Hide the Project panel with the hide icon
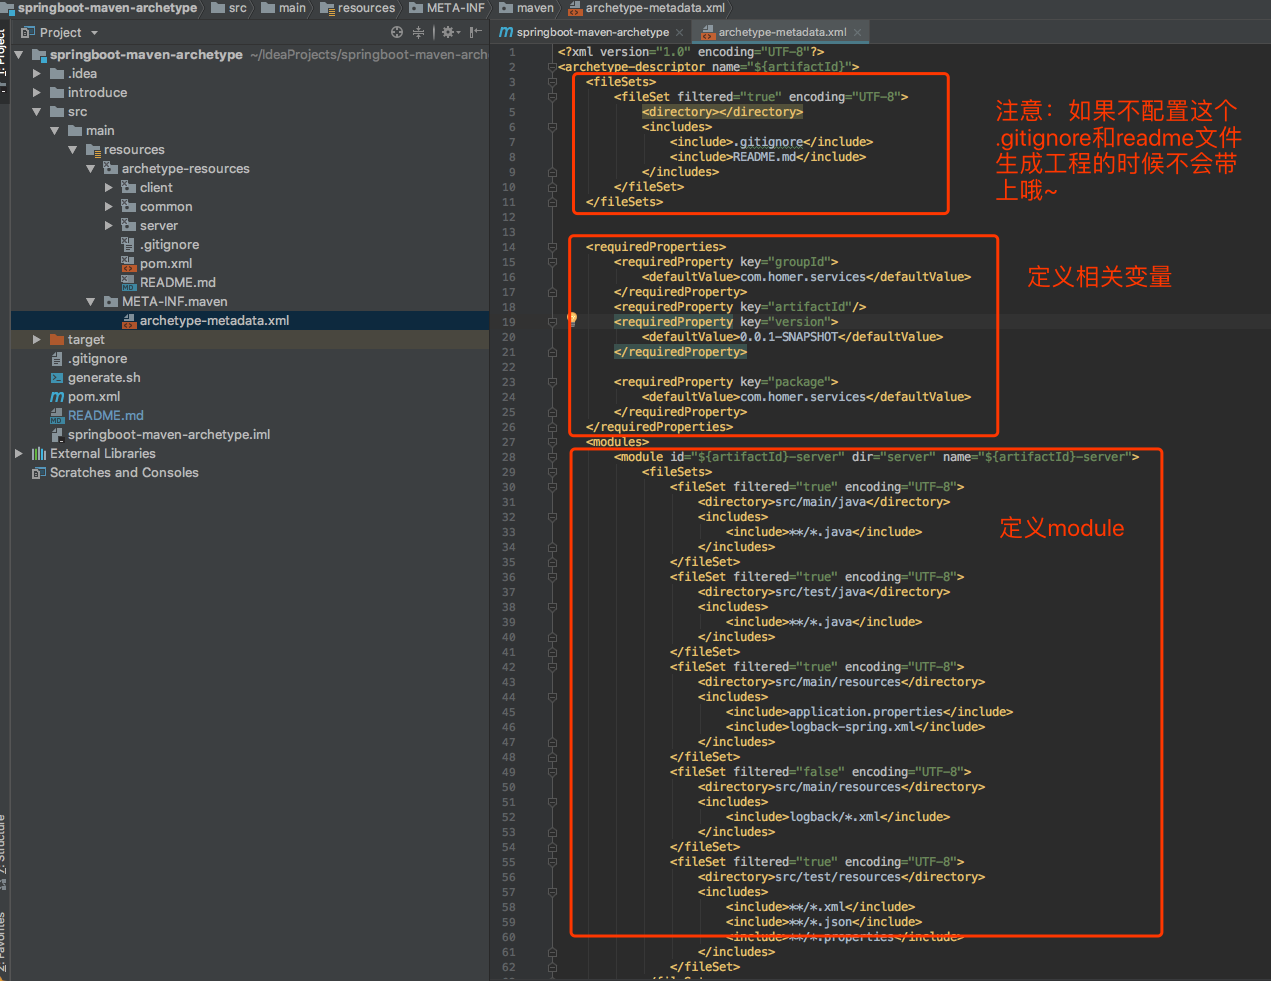The image size is (1271, 981). pyautogui.click(x=475, y=32)
